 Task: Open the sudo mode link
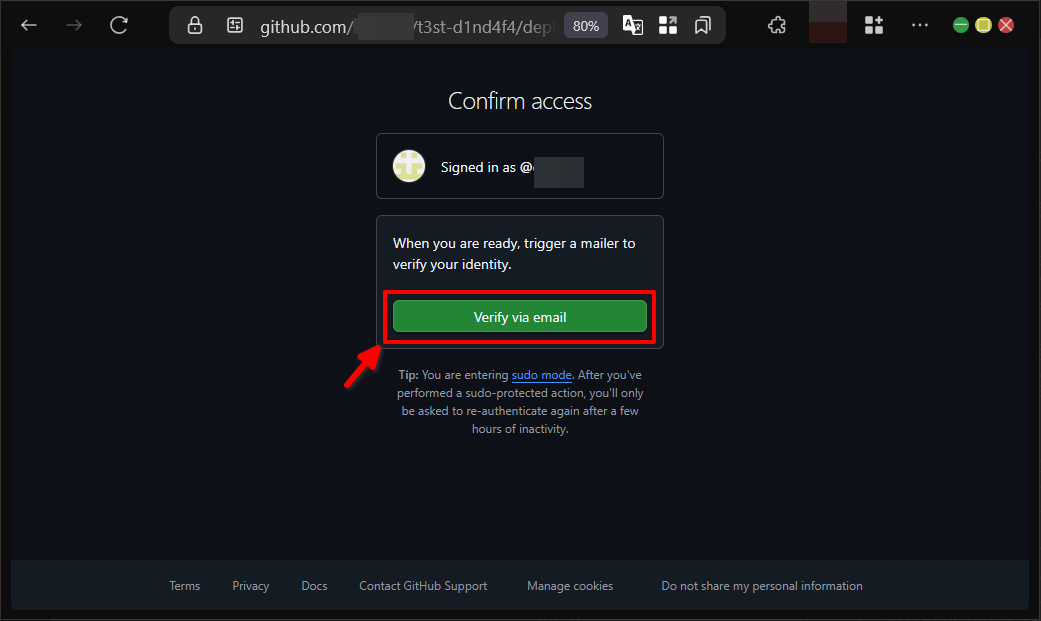[x=542, y=375]
